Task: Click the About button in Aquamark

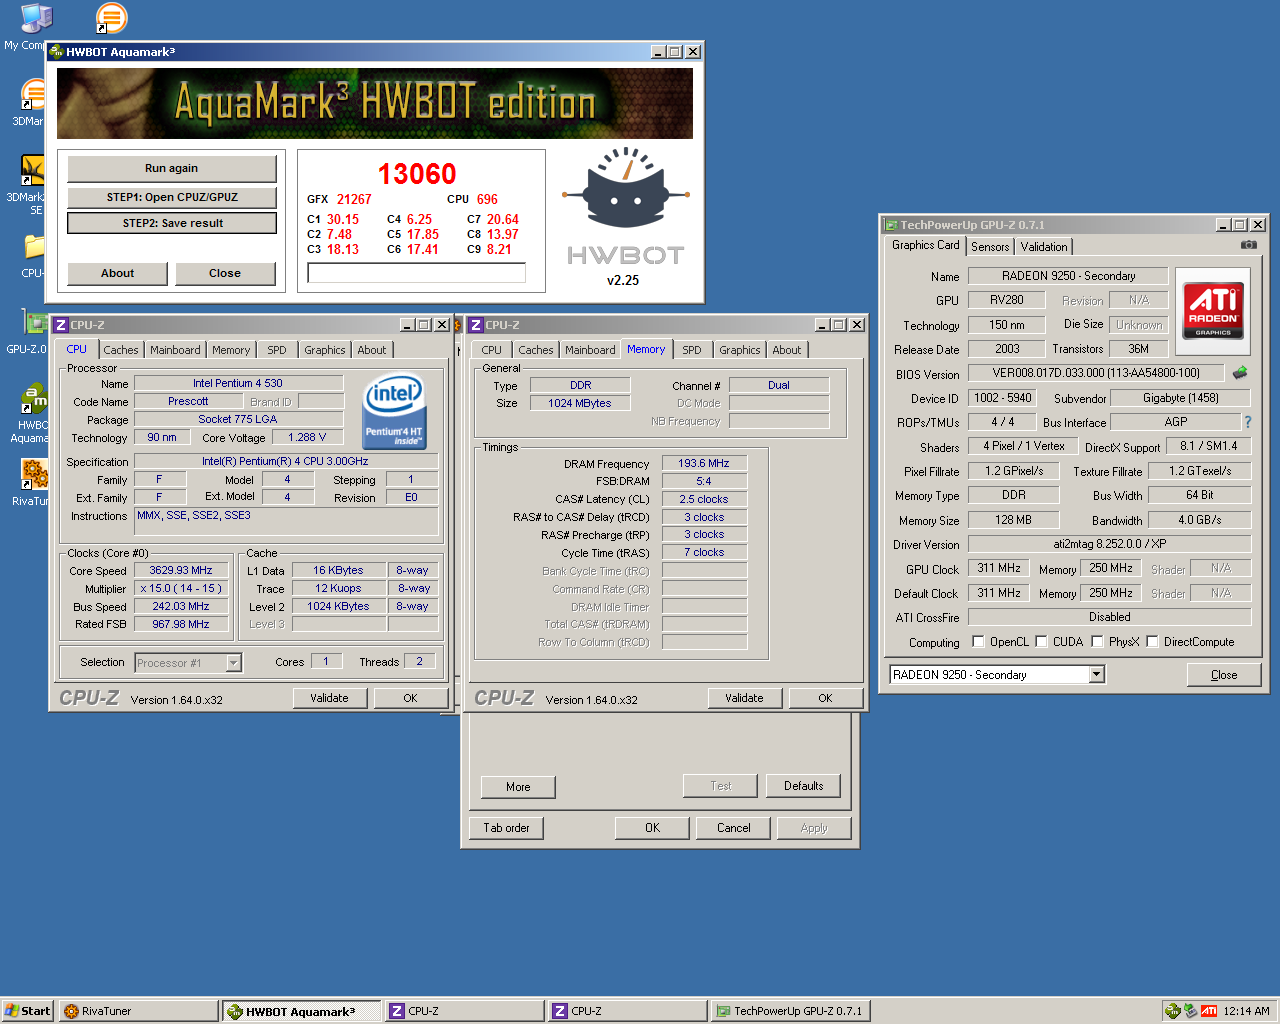Action: pos(117,273)
